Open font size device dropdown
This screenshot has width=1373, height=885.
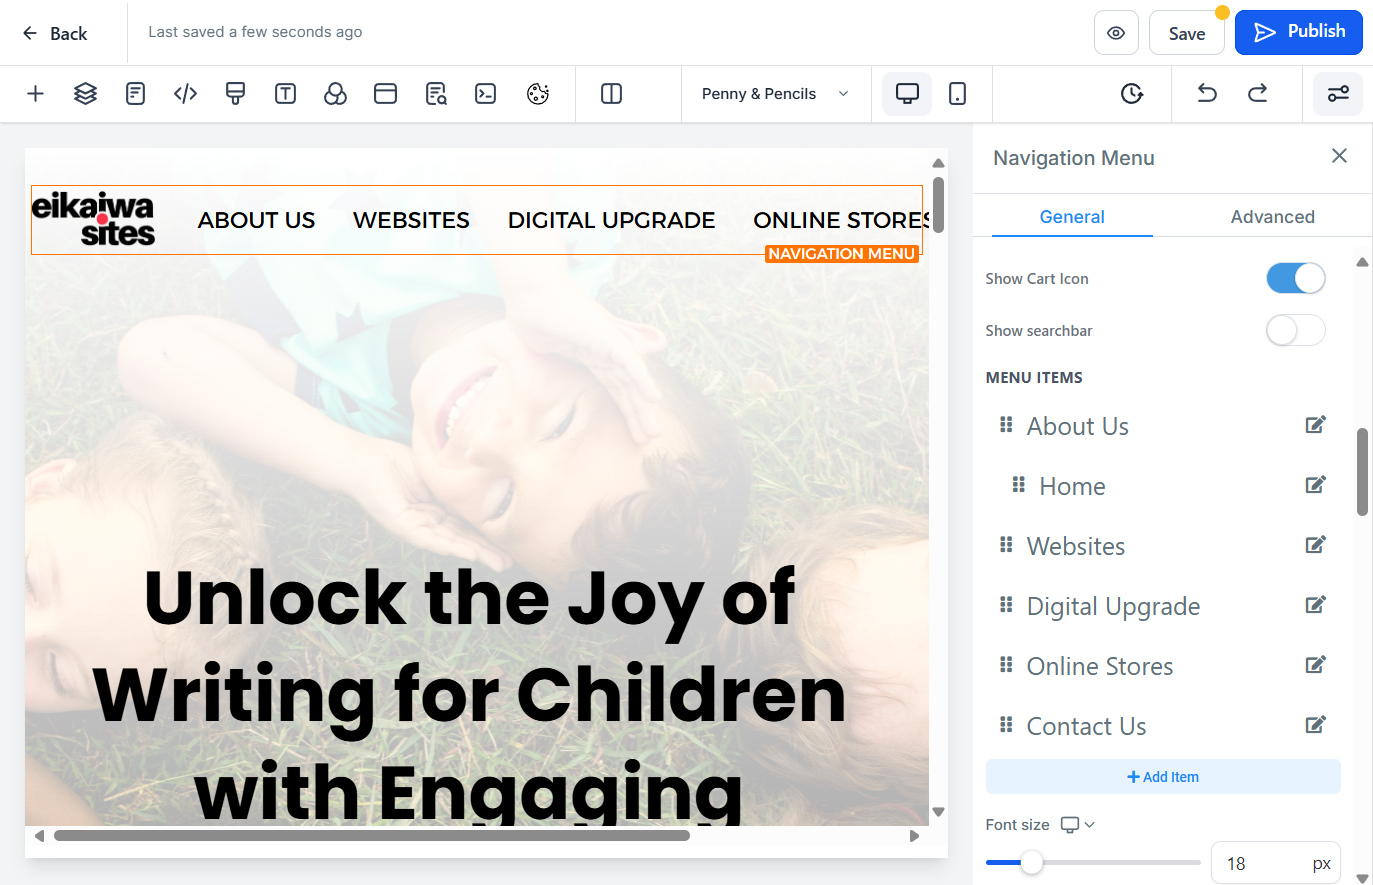1078,825
